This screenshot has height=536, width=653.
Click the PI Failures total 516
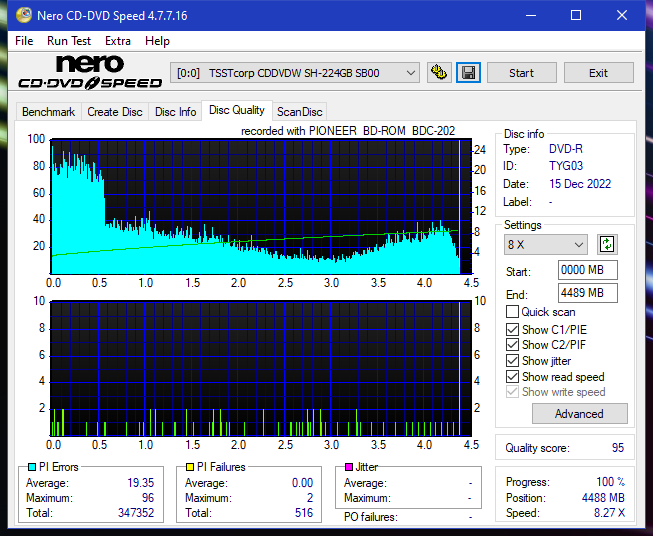[x=304, y=513]
